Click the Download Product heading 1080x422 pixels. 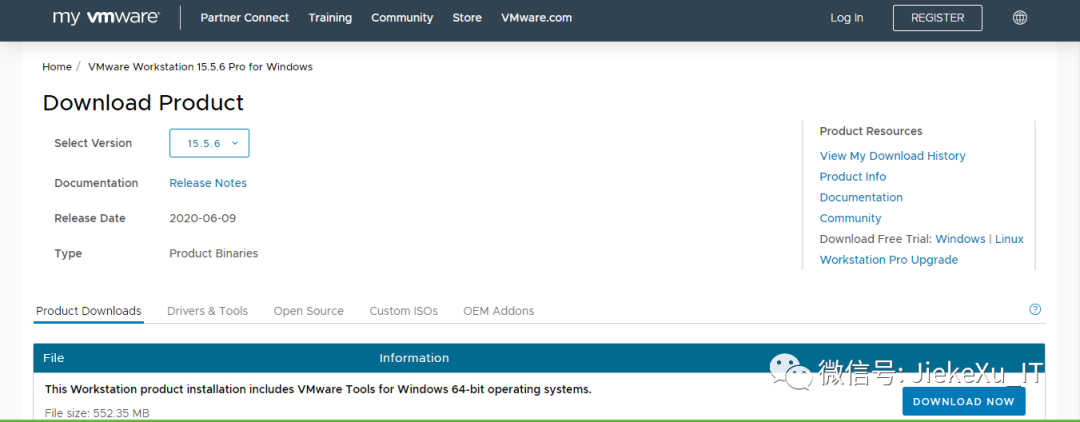tap(143, 103)
